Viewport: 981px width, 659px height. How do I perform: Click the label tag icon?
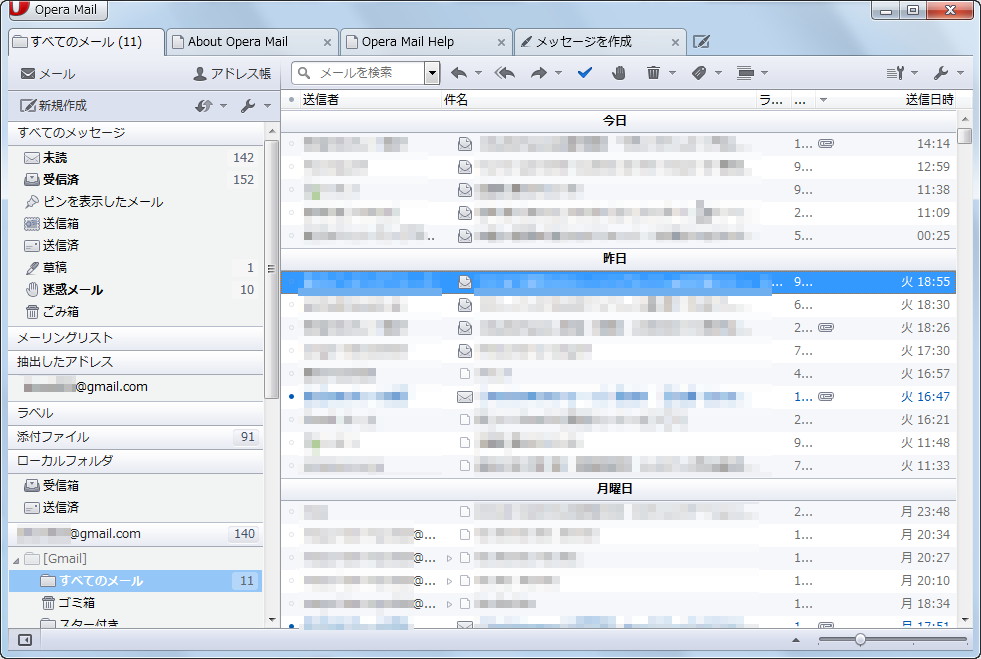pyautogui.click(x=699, y=73)
